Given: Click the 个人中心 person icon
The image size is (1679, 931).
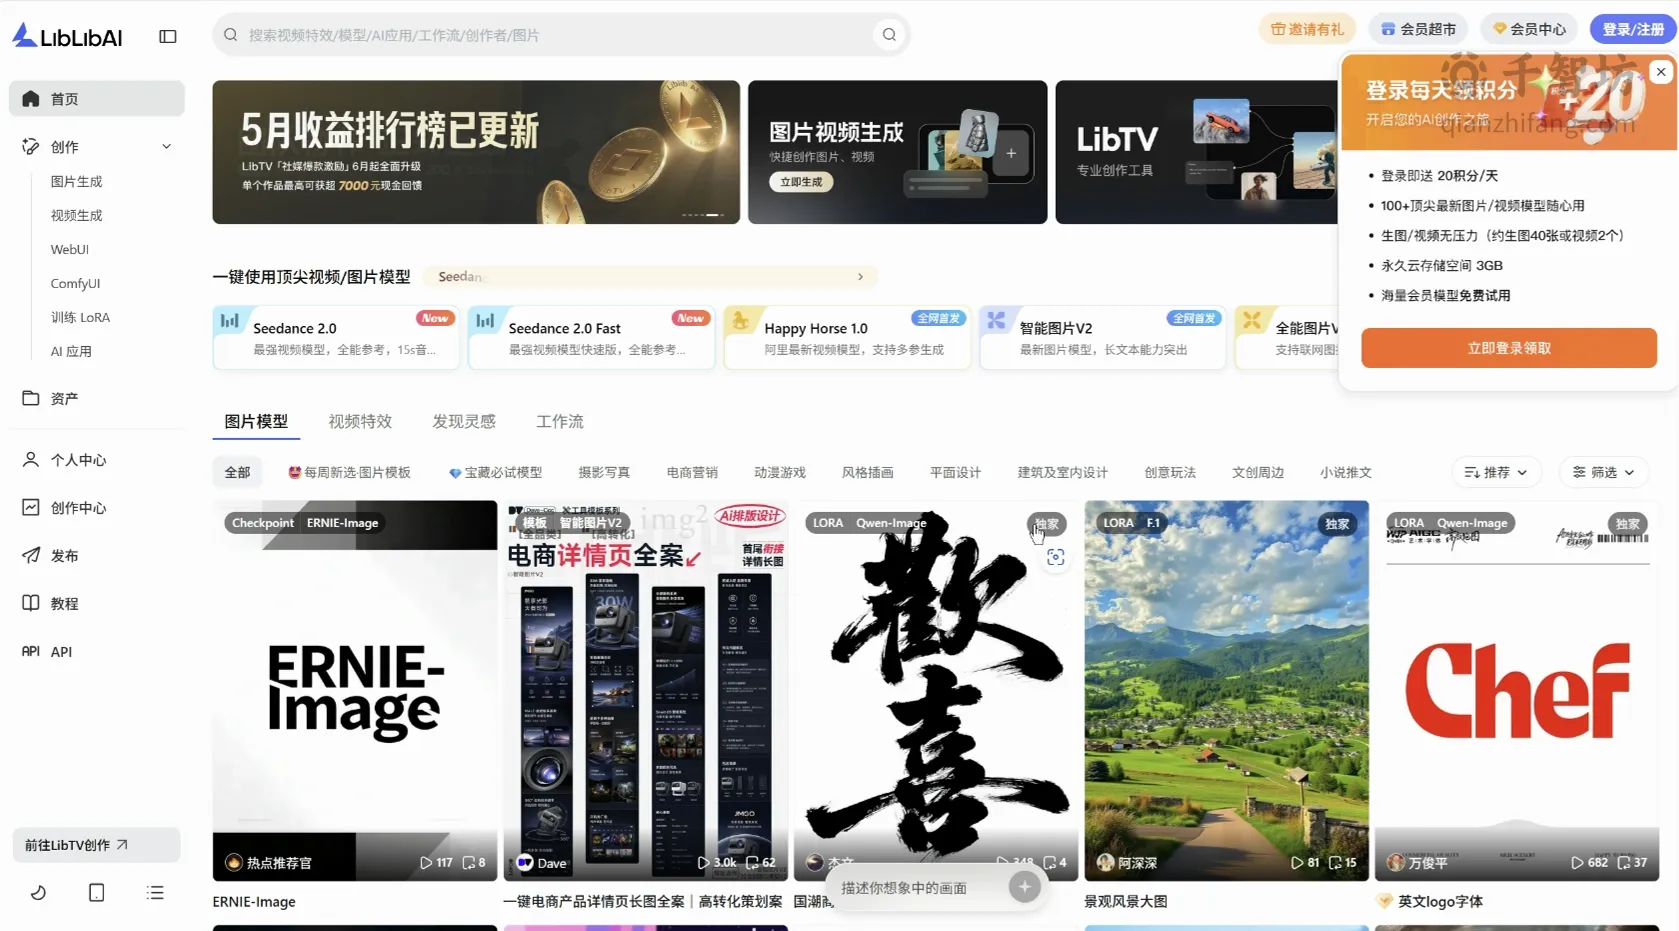Looking at the screenshot, I should tap(31, 460).
